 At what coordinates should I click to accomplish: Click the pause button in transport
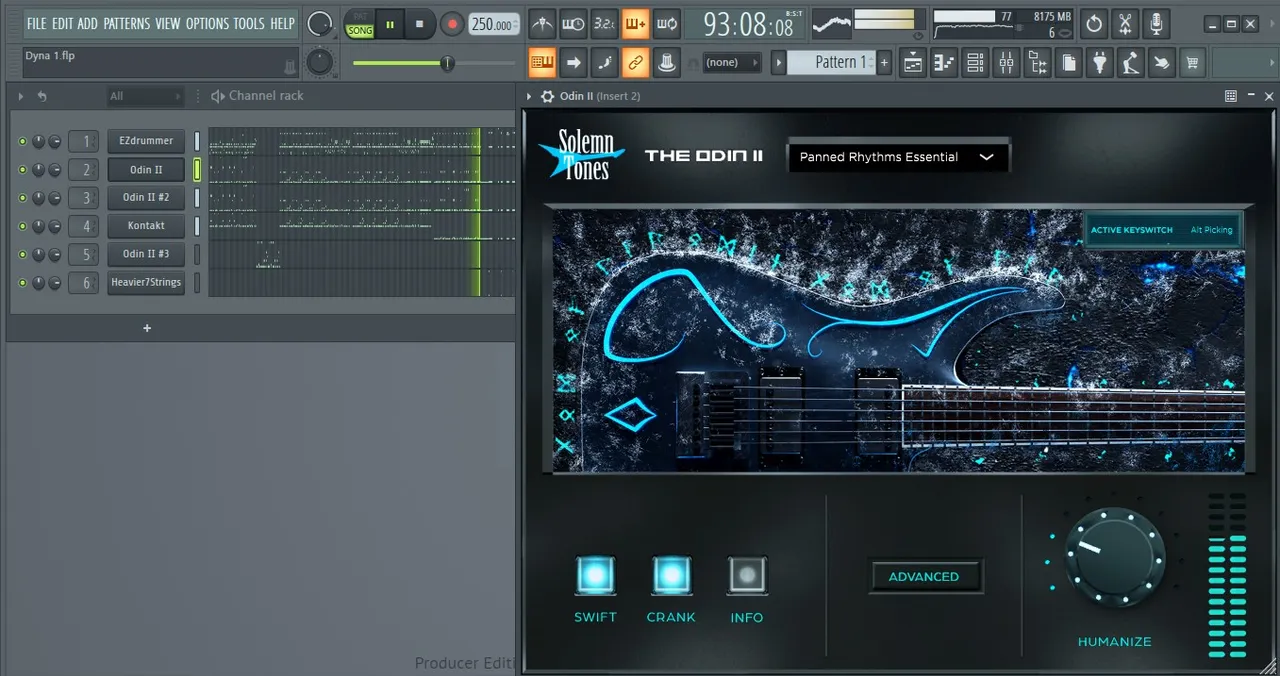pos(389,24)
